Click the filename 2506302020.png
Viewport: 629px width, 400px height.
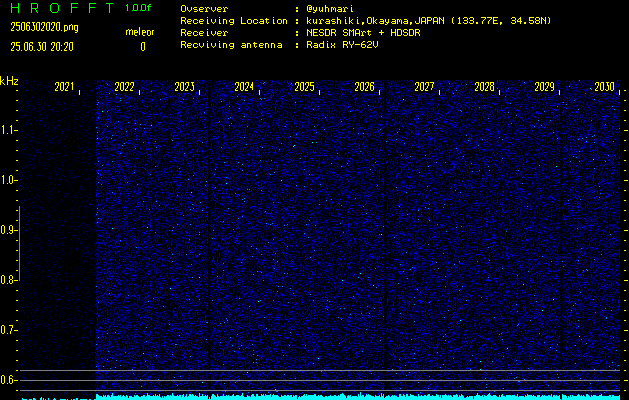coord(45,27)
